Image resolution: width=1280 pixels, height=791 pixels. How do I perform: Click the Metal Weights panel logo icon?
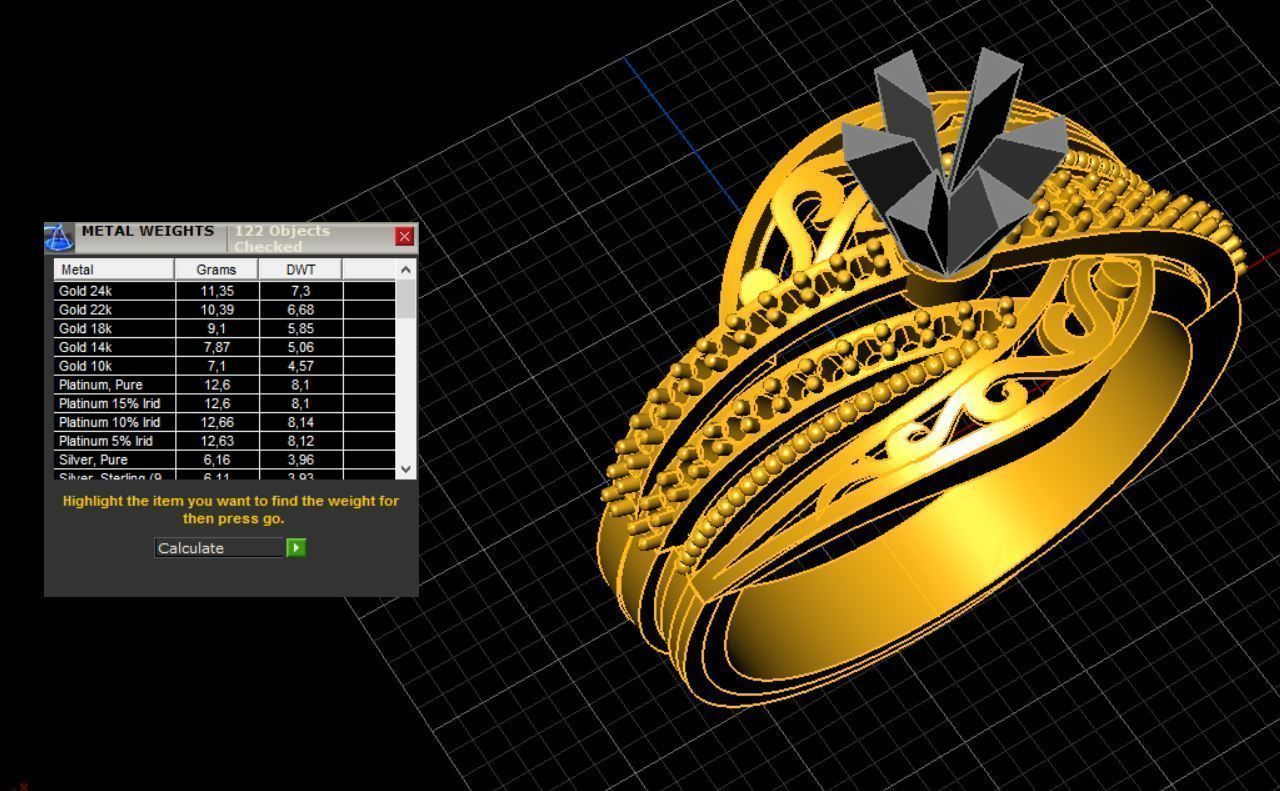click(x=59, y=237)
